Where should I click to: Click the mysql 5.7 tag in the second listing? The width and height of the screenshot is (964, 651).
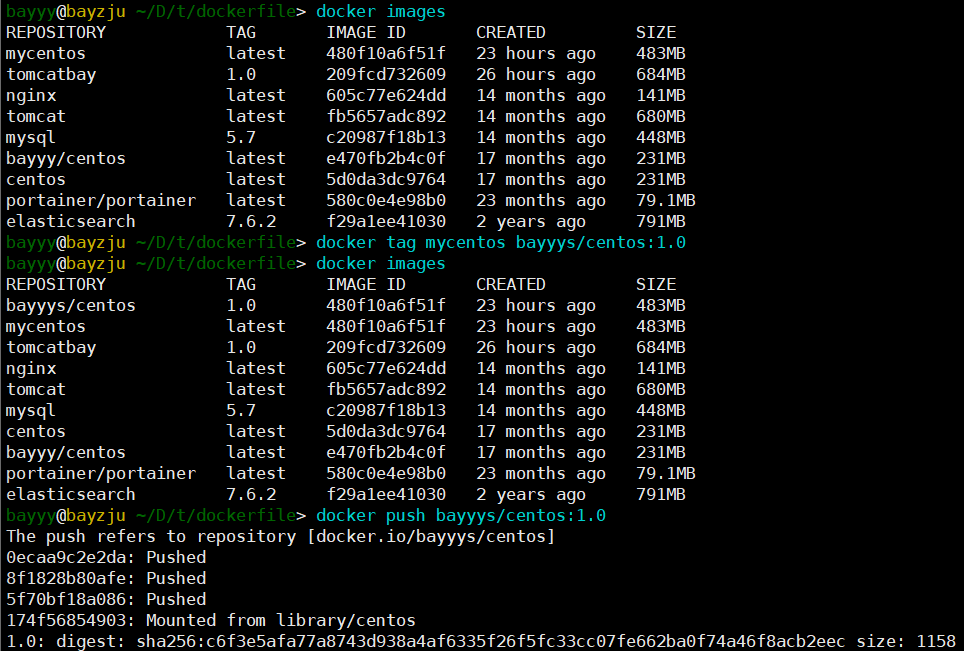click(241, 410)
